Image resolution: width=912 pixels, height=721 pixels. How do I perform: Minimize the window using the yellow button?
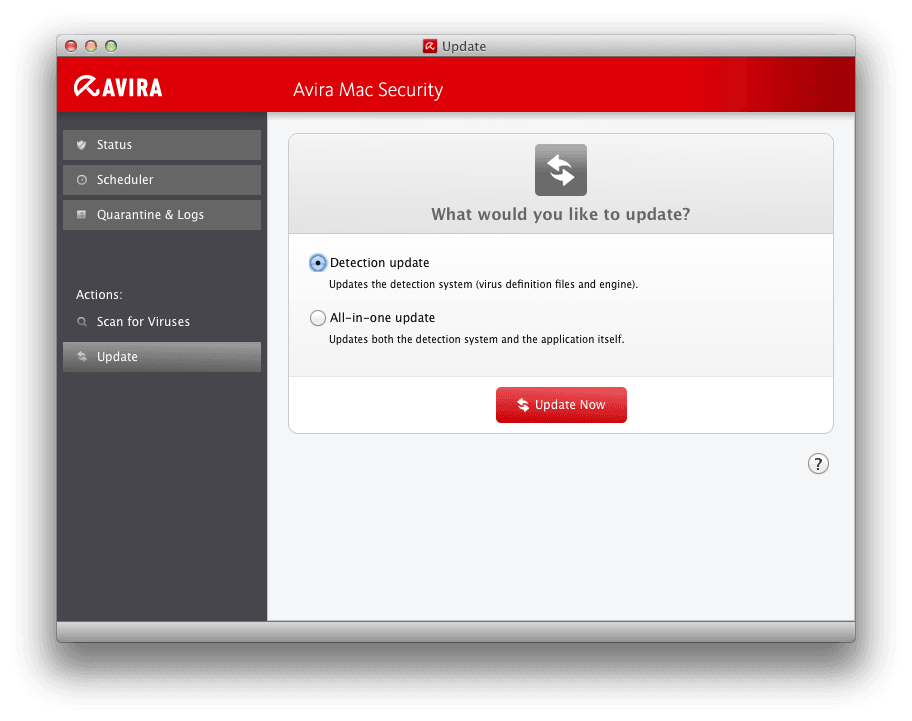click(91, 46)
